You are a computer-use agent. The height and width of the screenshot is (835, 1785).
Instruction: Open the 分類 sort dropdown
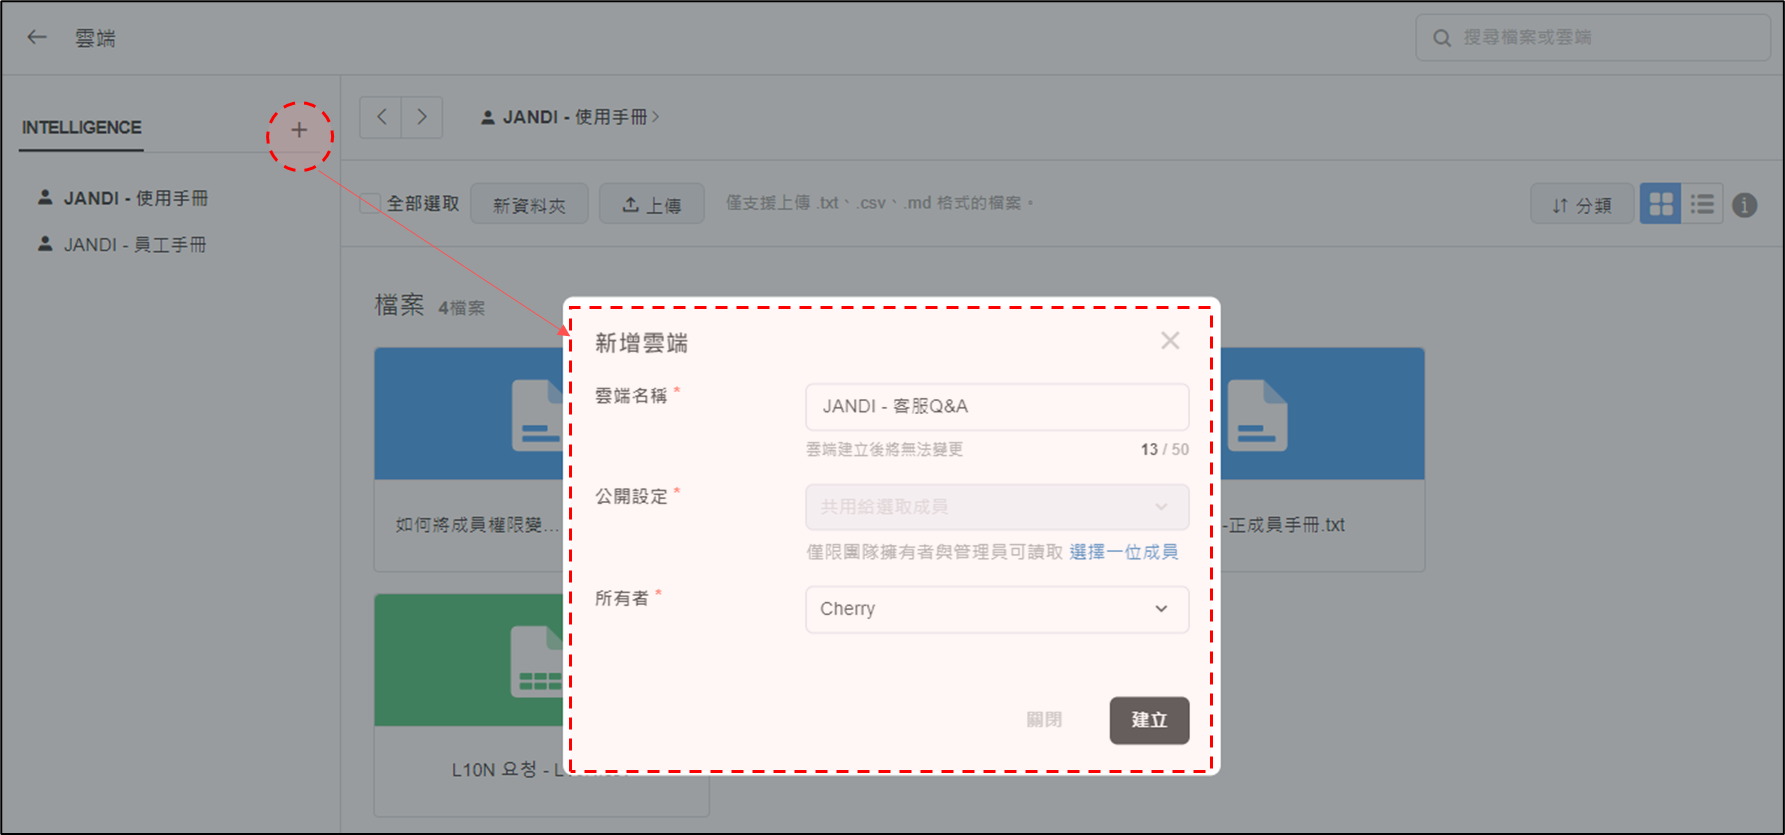[x=1582, y=205]
